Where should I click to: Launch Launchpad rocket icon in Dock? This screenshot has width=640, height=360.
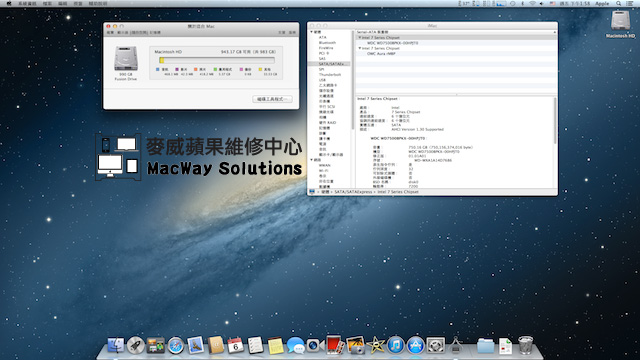click(136, 345)
